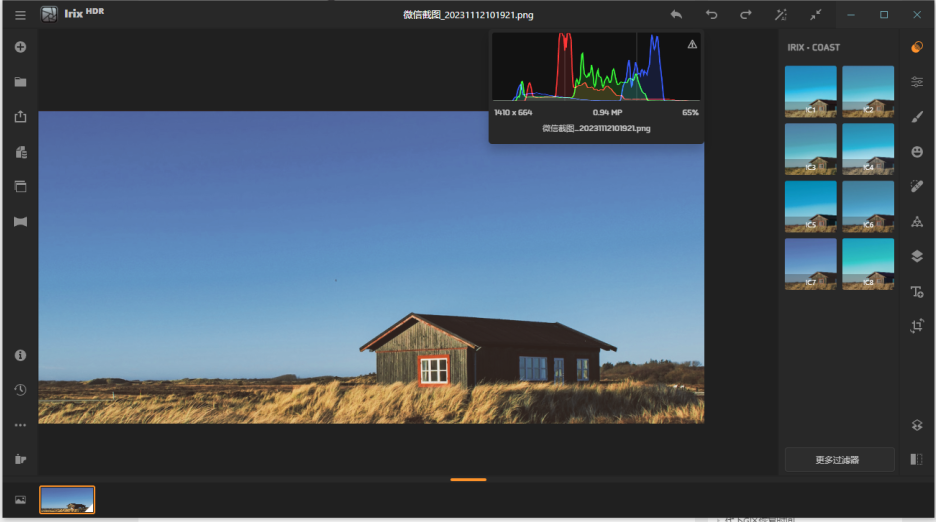Apply the IC4 coast filter
The width and height of the screenshot is (936, 522).
(868, 149)
